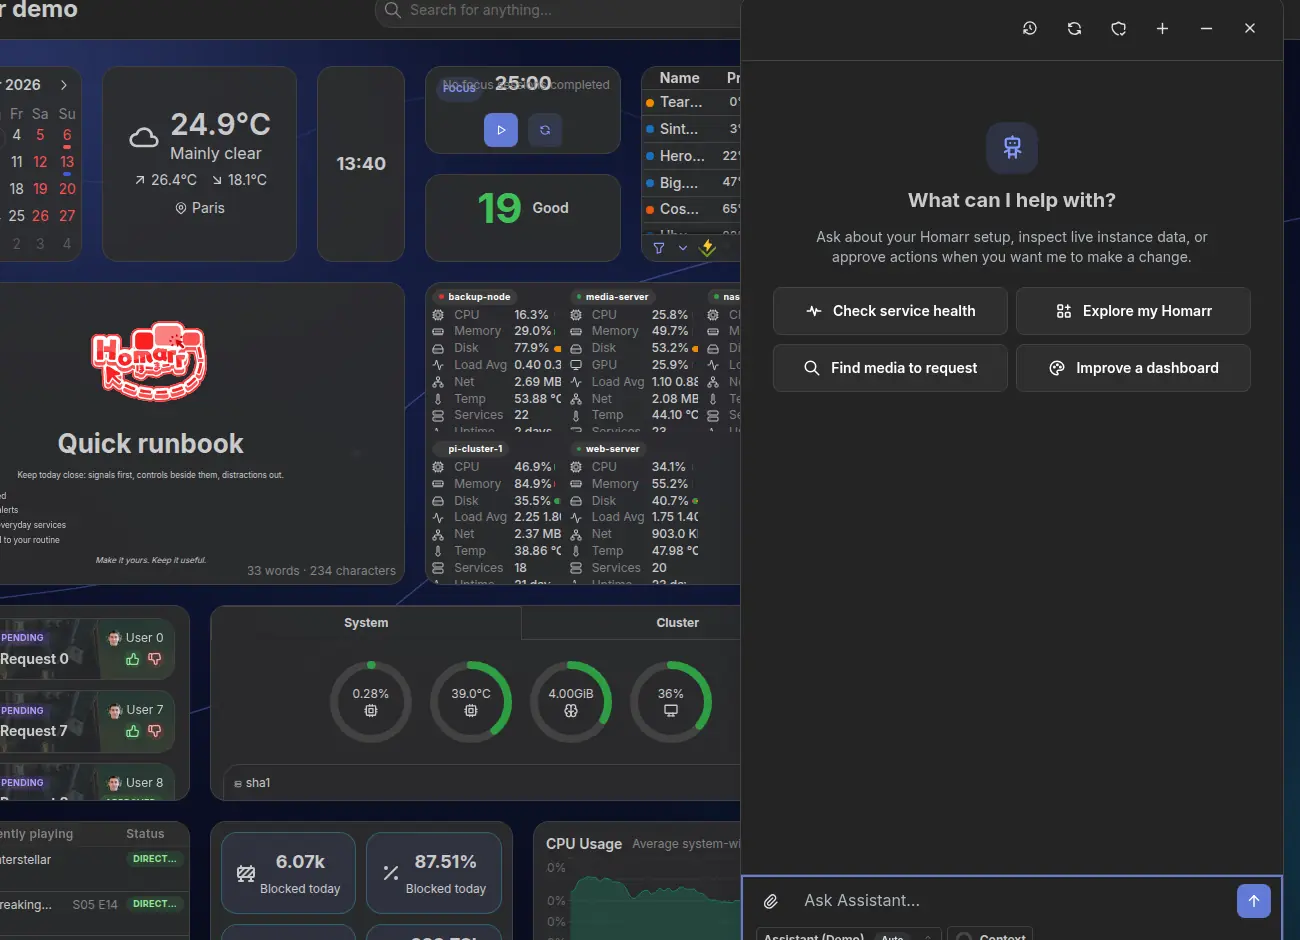Click the Name column header
The width and height of the screenshot is (1300, 940).
click(x=679, y=78)
